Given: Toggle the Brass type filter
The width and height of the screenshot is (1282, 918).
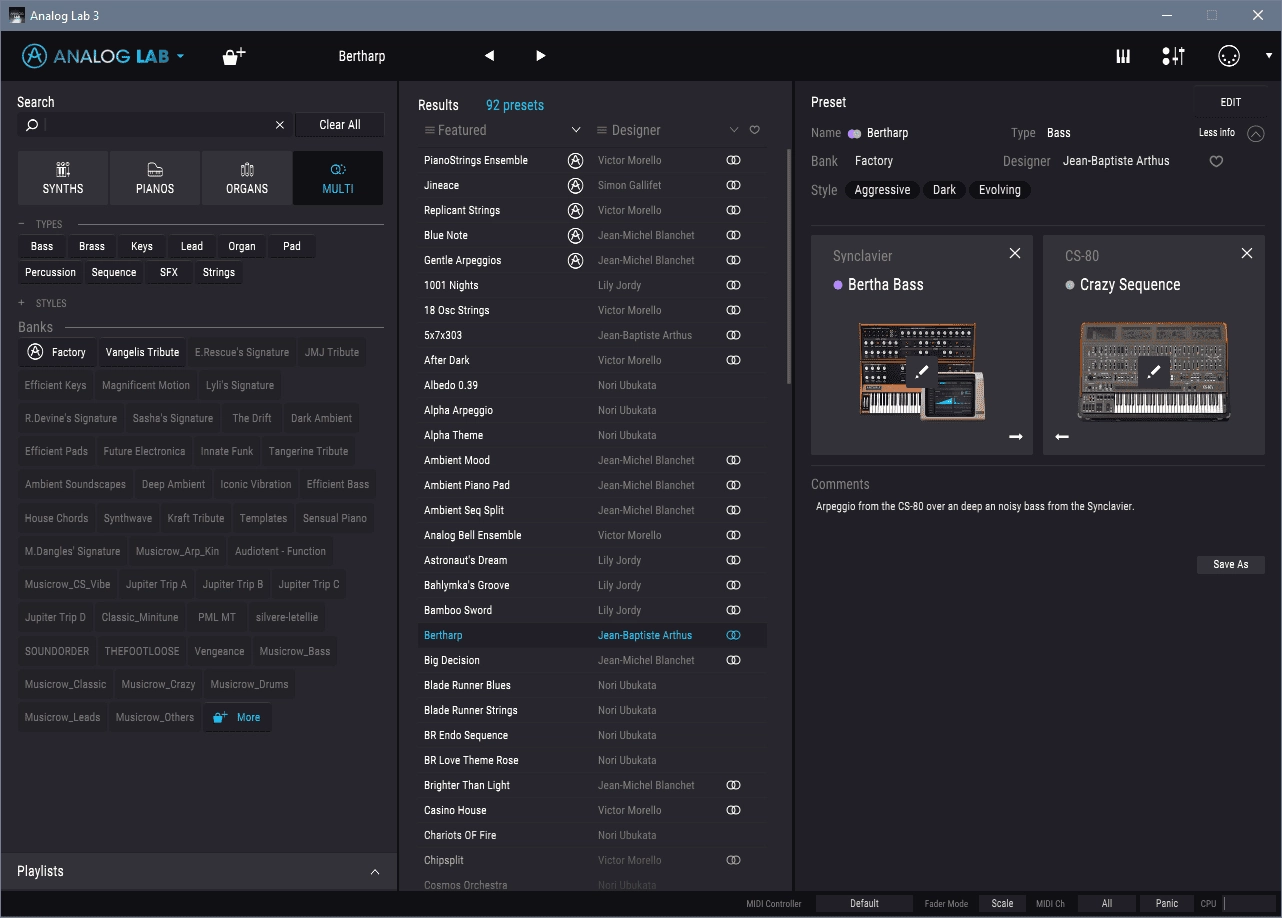Looking at the screenshot, I should point(92,246).
